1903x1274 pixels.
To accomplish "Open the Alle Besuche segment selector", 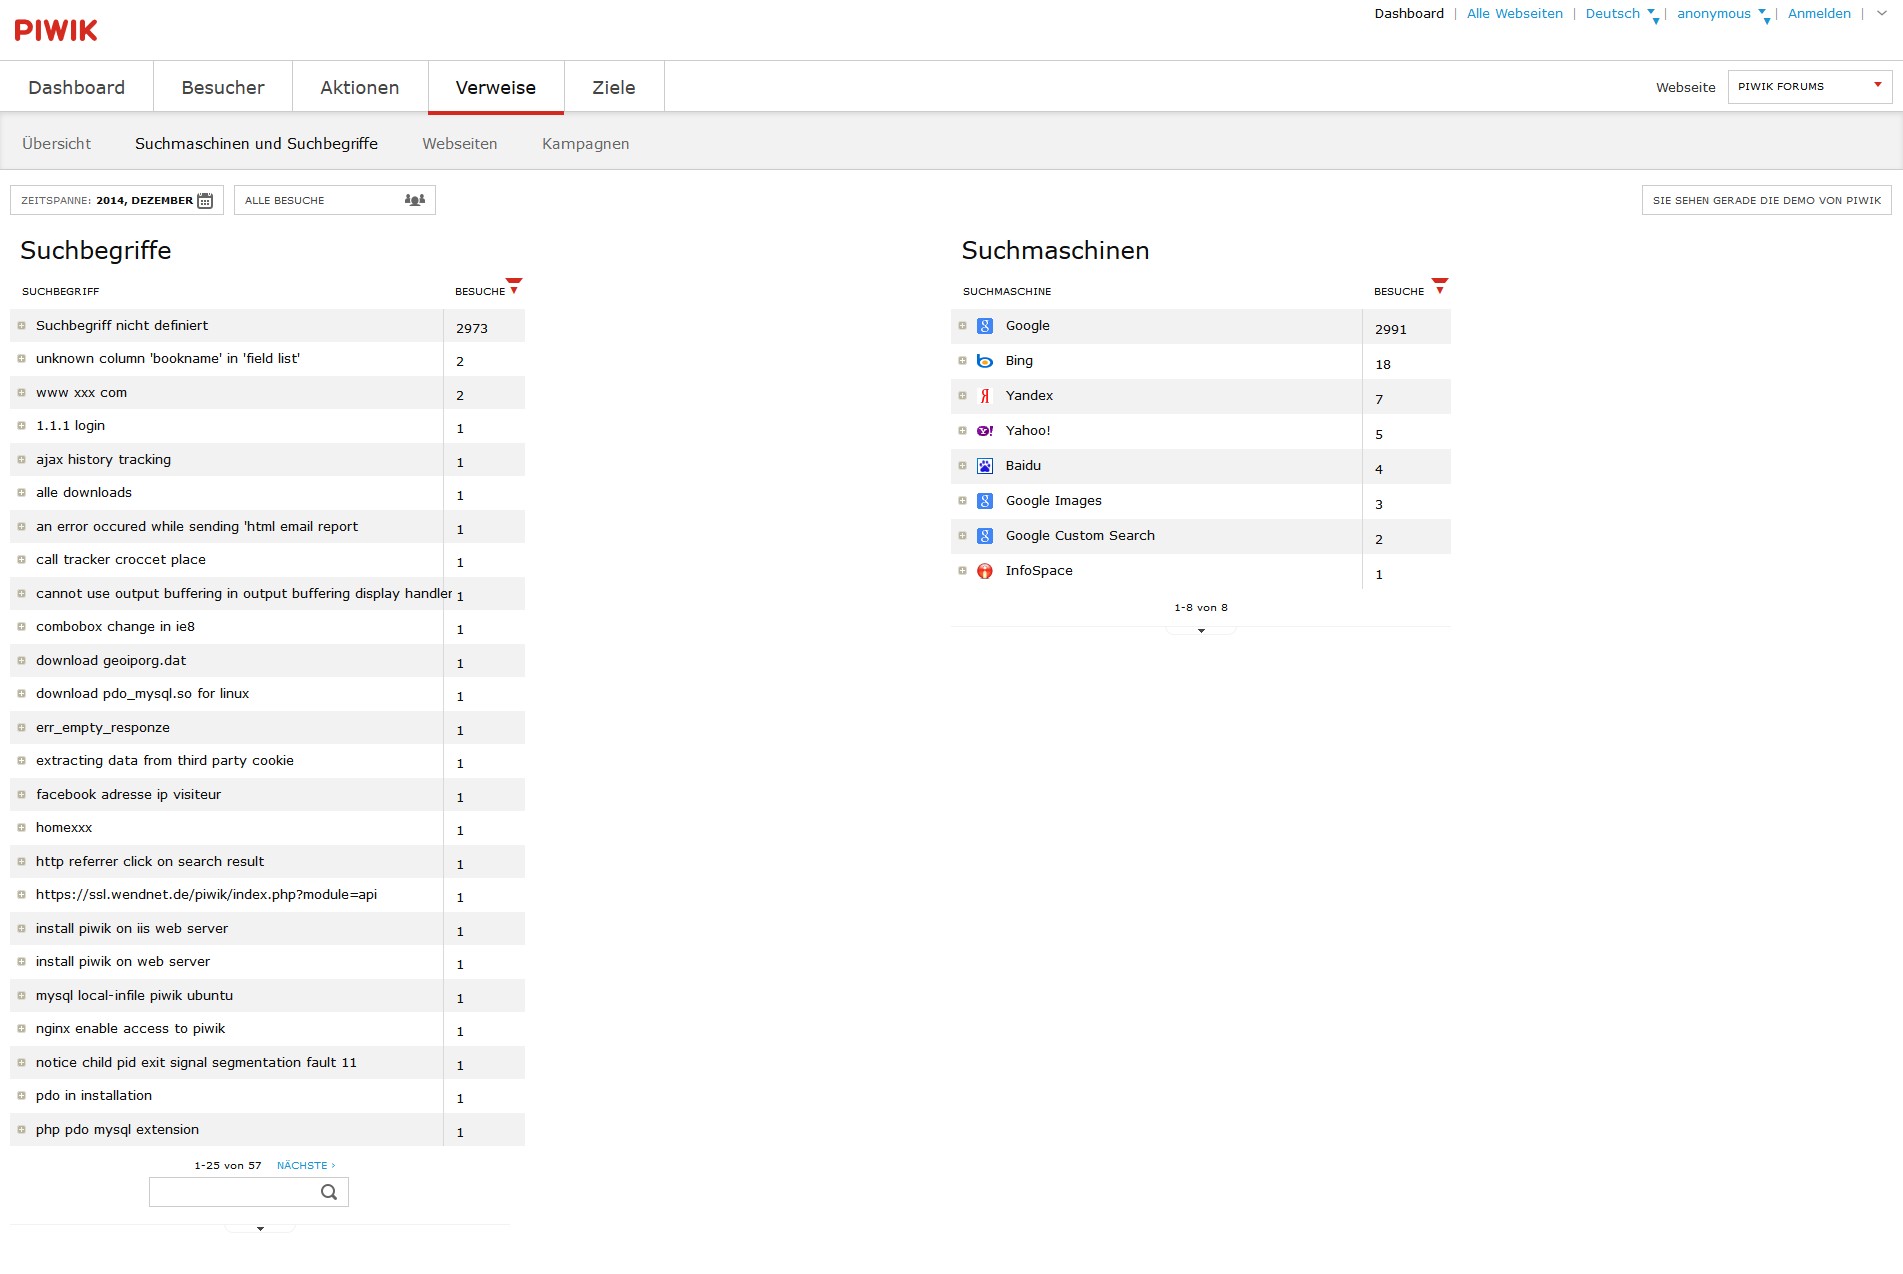I will point(335,200).
